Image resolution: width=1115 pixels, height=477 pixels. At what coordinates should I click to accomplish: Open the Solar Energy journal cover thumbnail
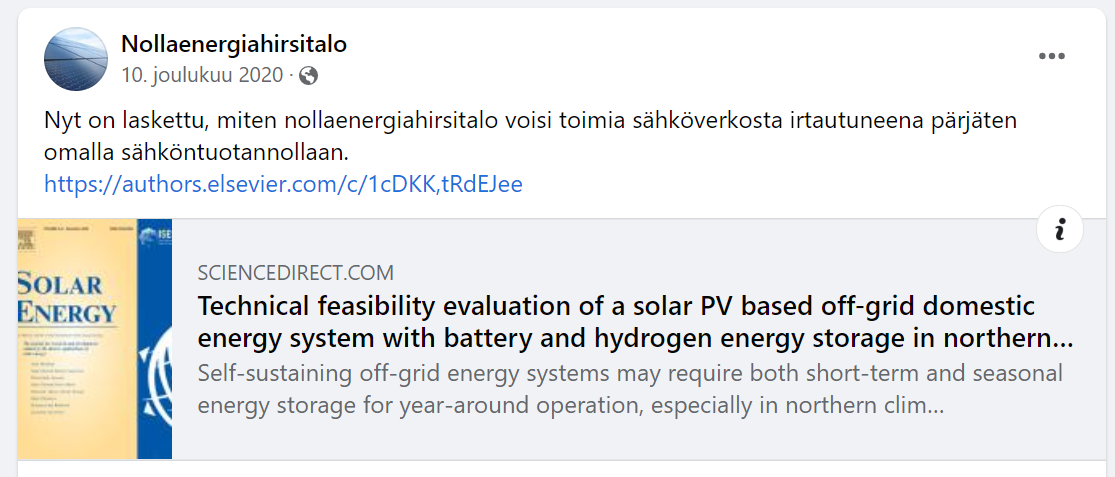pyautogui.click(x=95, y=338)
